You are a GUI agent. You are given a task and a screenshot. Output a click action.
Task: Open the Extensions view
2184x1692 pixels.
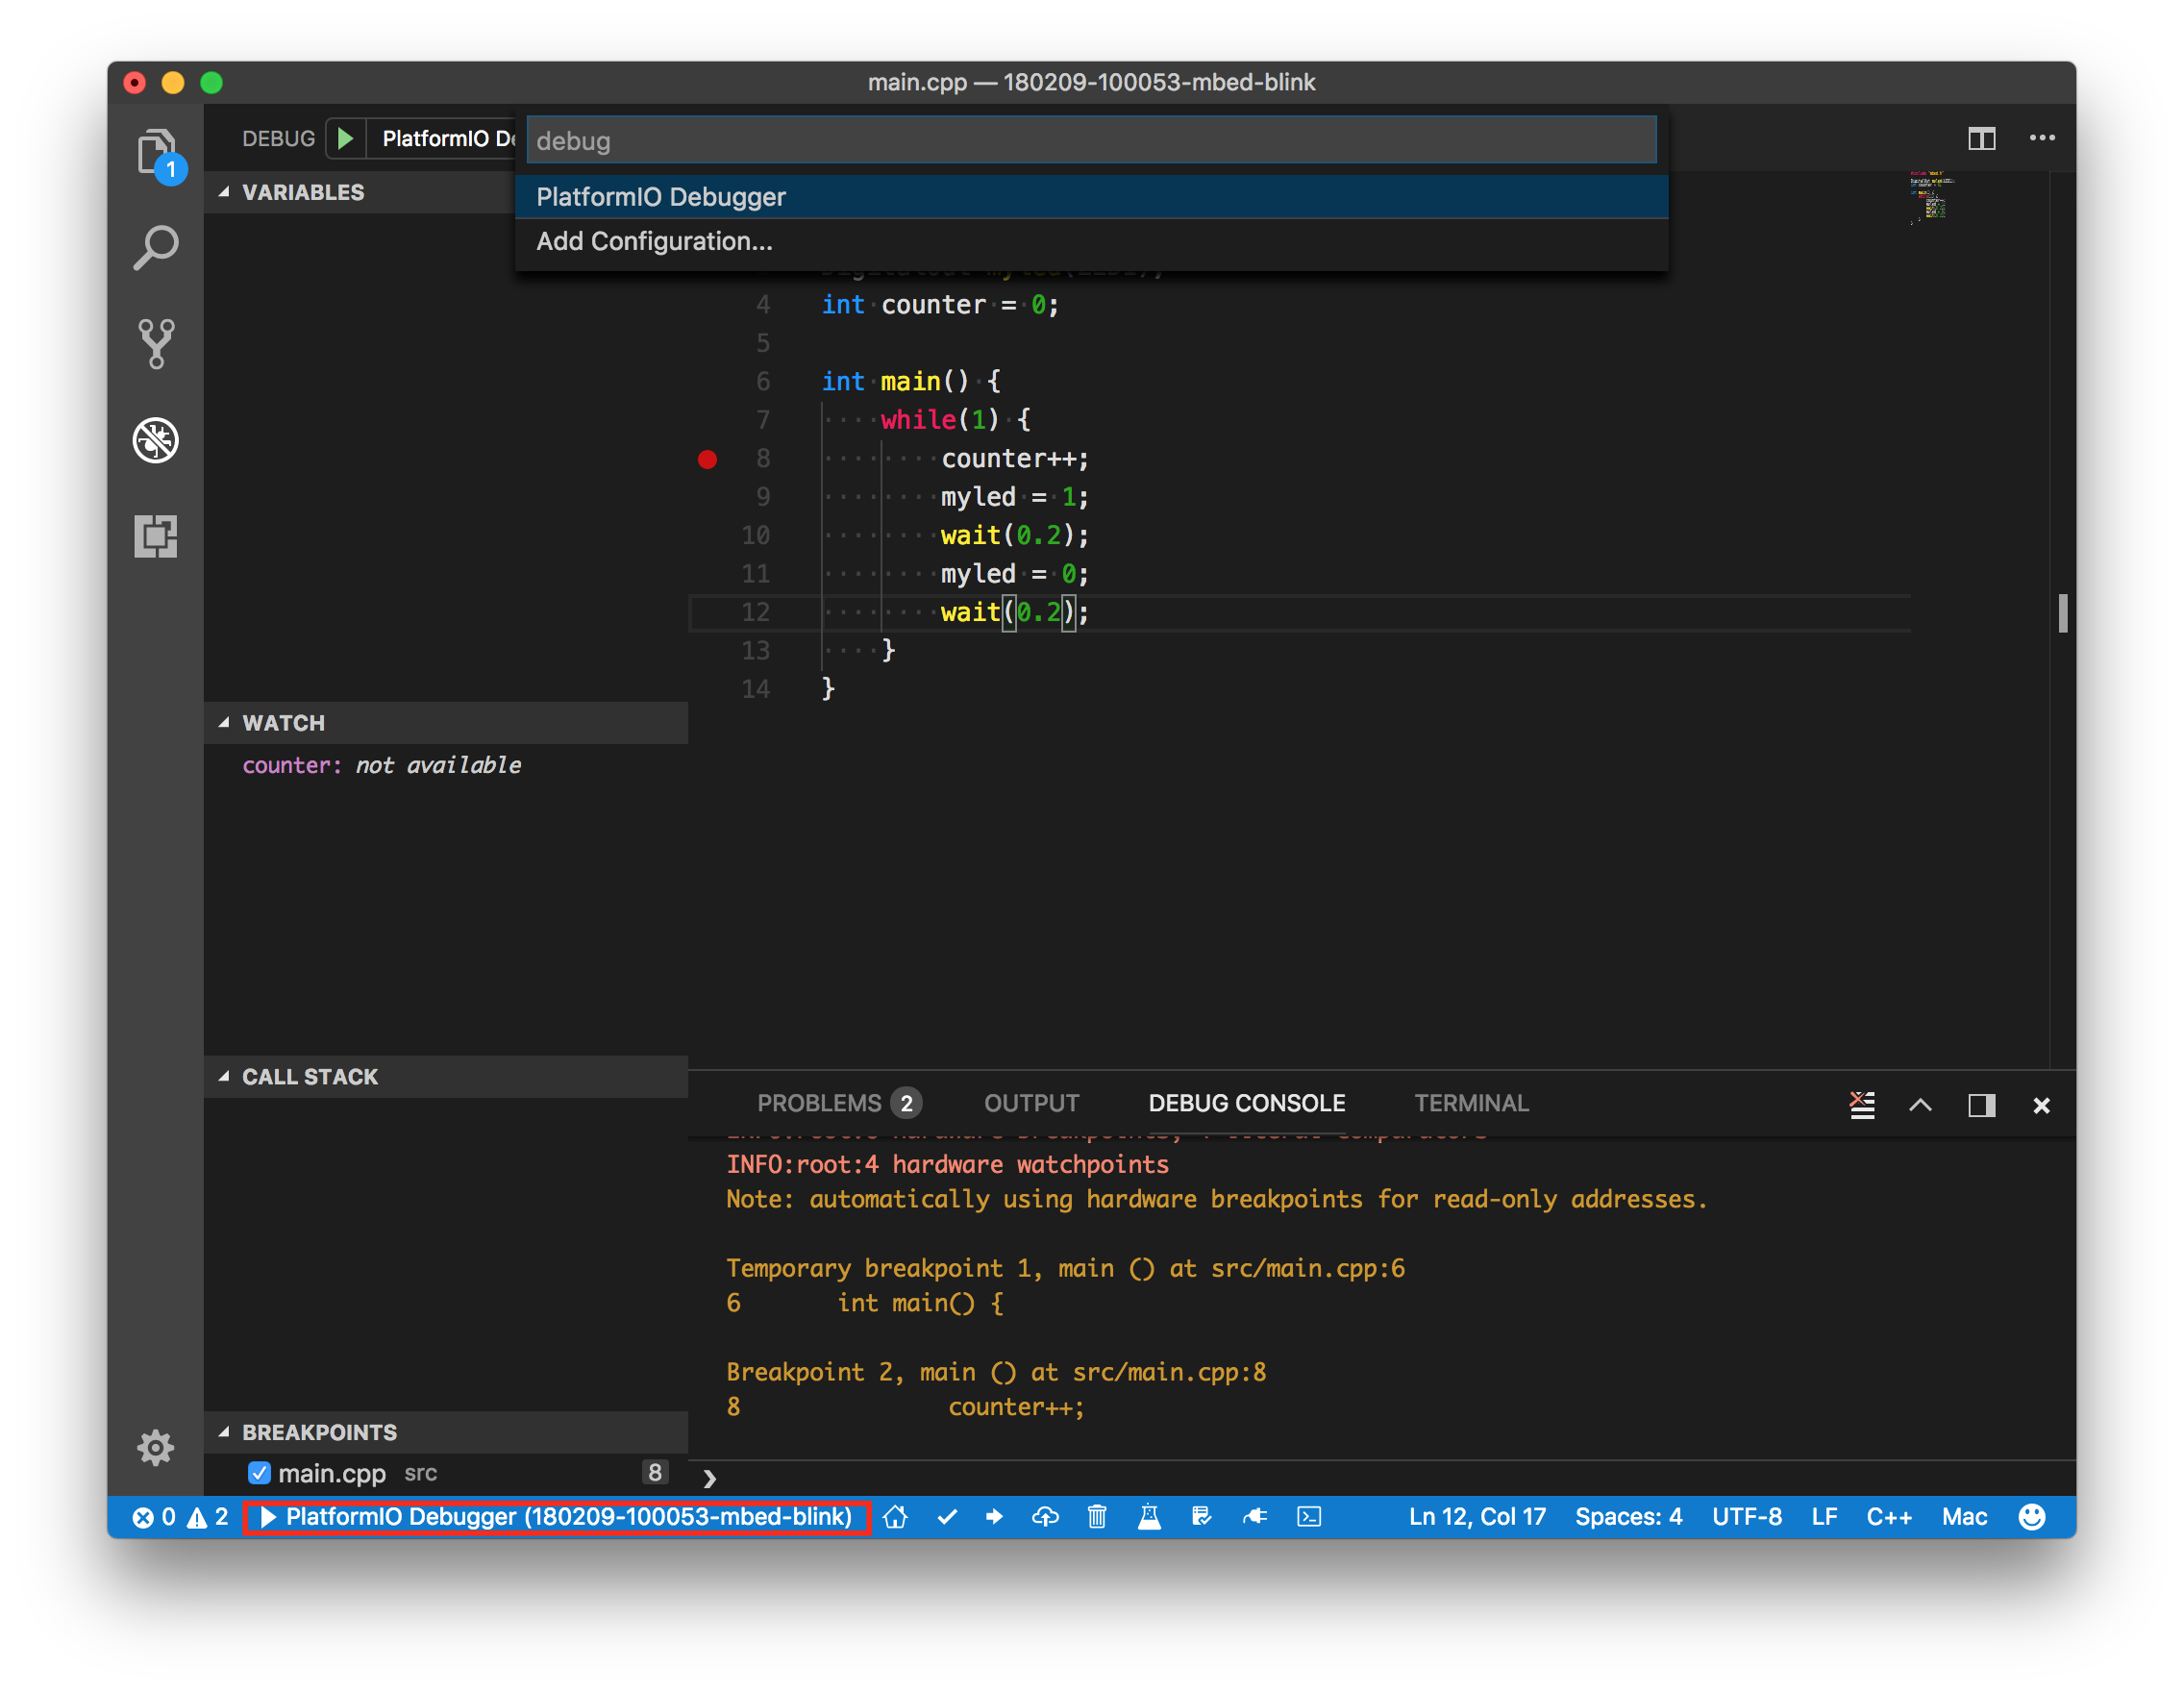[x=156, y=537]
